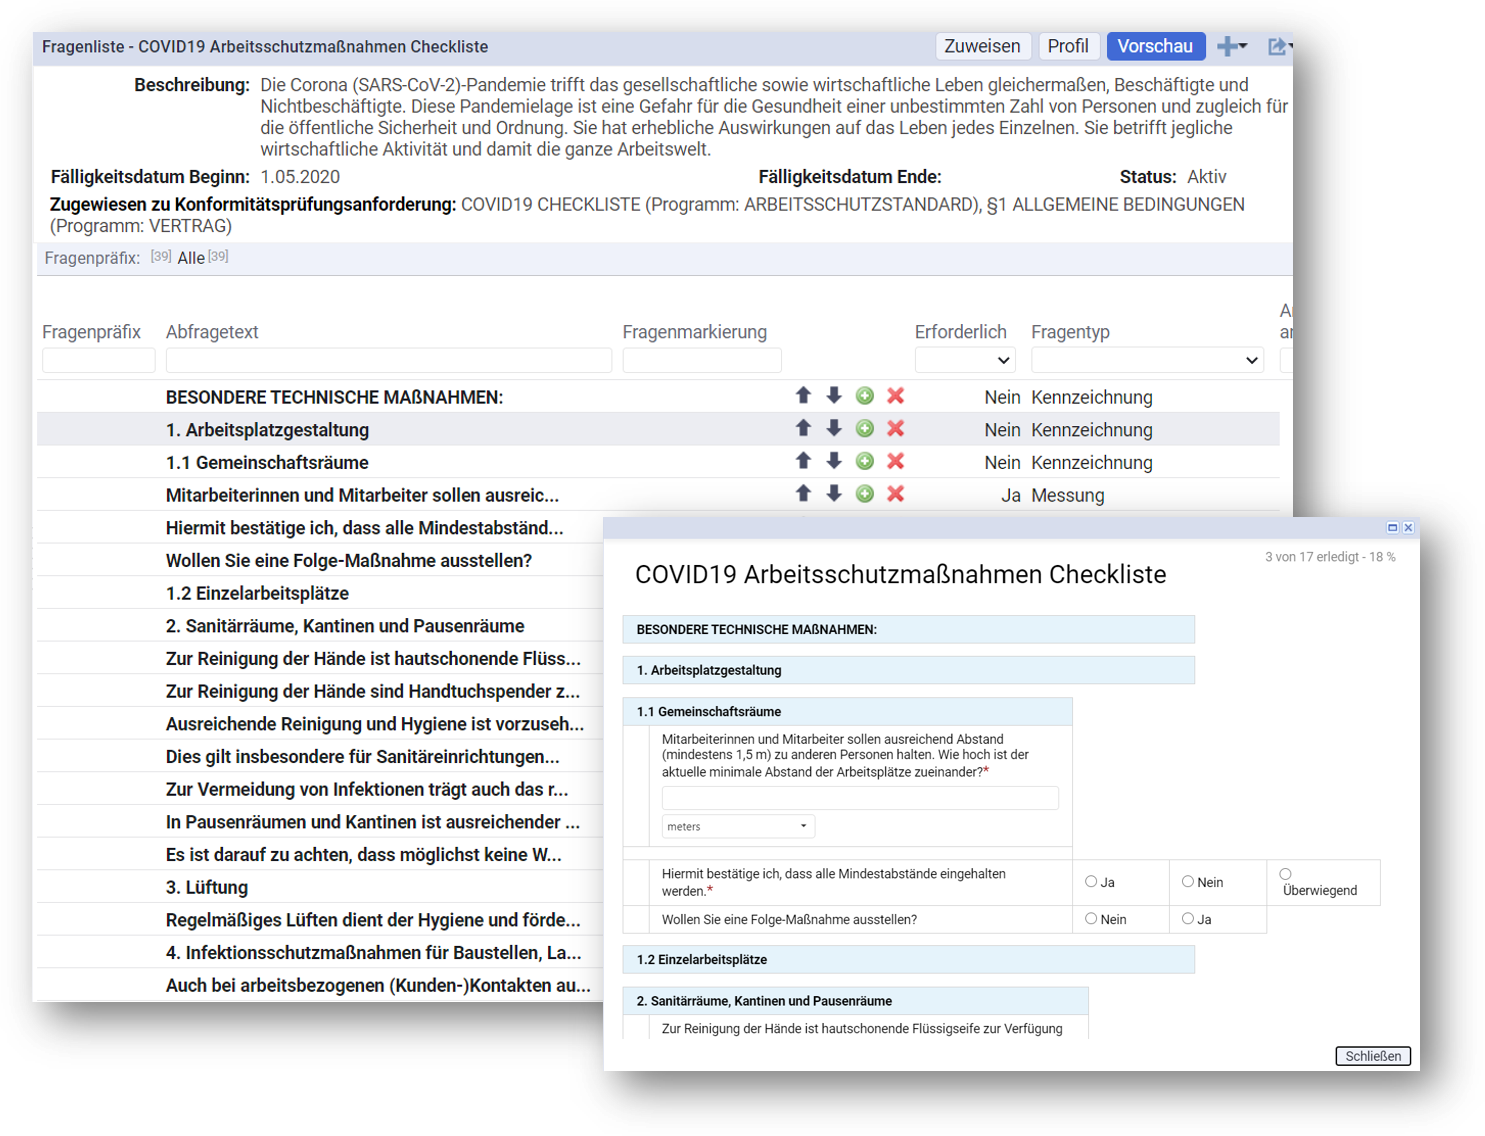This screenshot has width=1485, height=1136.
Task: Open the Fragentyp filter dropdown
Action: point(1147,360)
